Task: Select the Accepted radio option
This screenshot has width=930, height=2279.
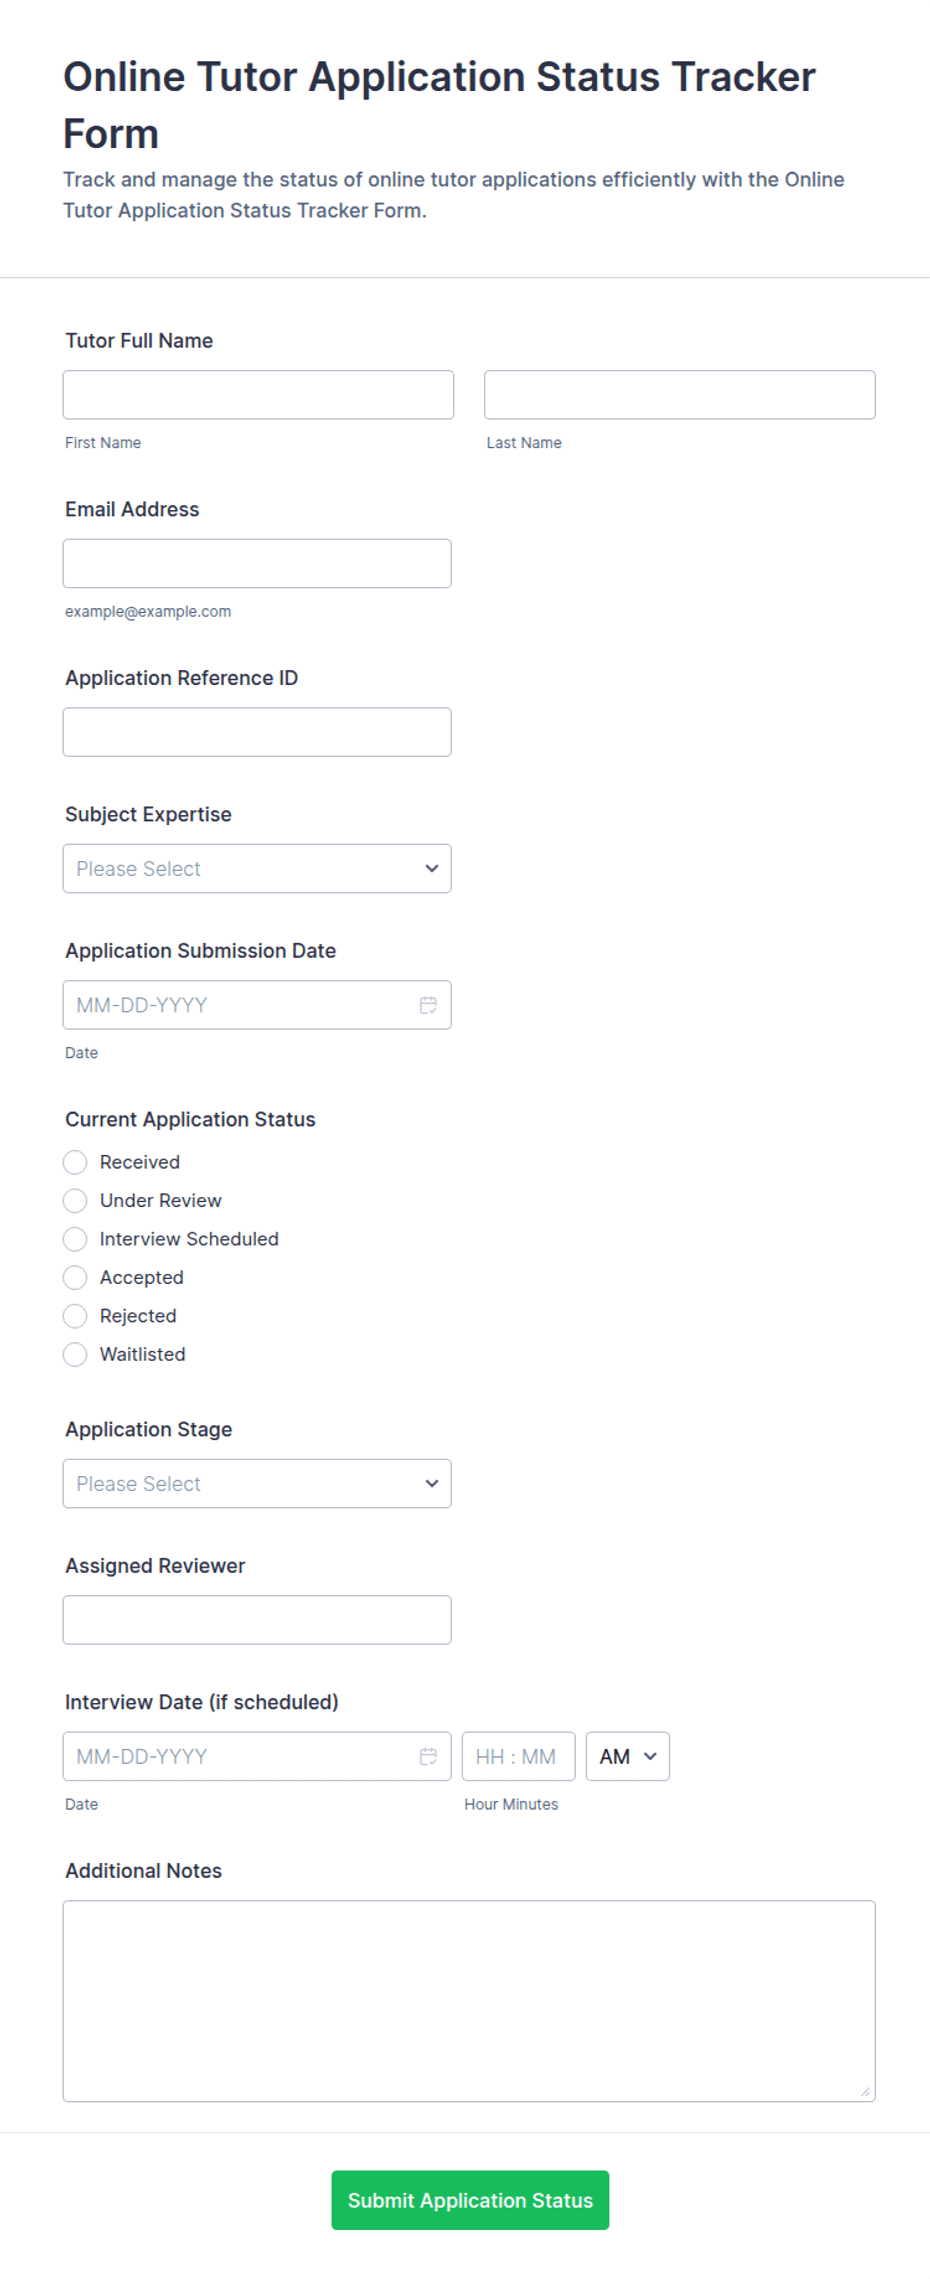Action: tap(75, 1277)
